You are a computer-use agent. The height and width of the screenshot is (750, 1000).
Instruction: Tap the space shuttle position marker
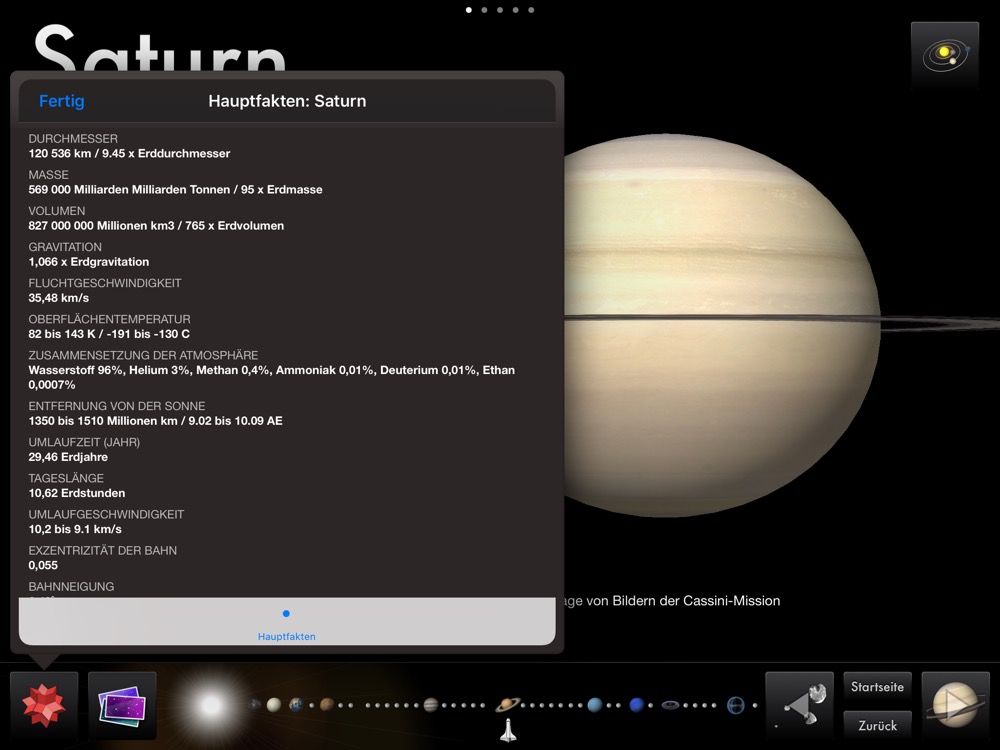[508, 730]
